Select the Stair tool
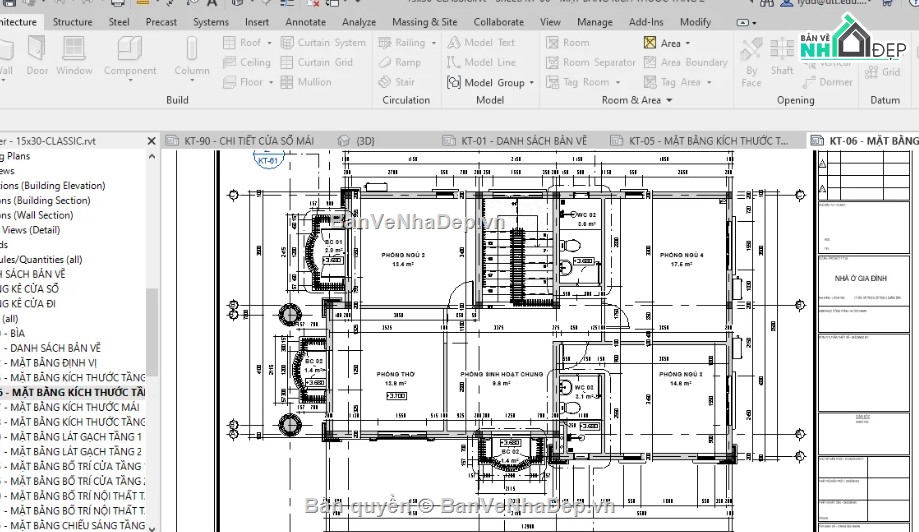The image size is (919, 532). tap(397, 82)
